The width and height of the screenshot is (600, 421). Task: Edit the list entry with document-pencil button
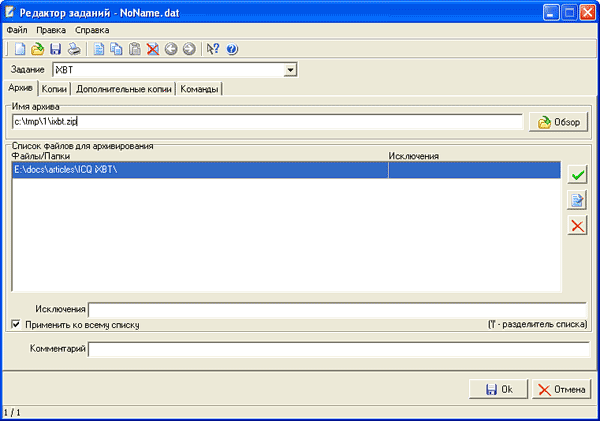coord(577,200)
